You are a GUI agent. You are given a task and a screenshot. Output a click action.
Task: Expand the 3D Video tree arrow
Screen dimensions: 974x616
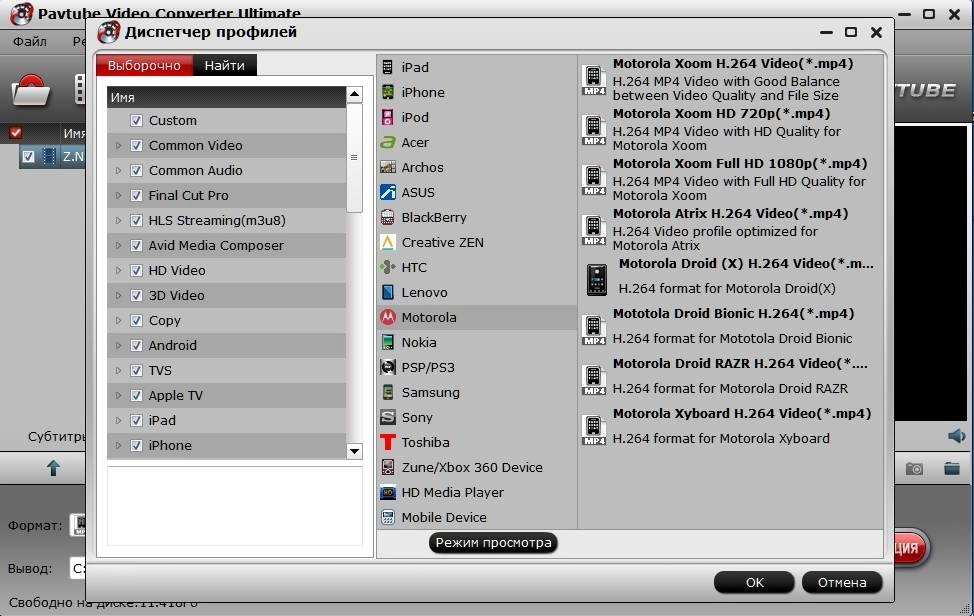coord(118,296)
